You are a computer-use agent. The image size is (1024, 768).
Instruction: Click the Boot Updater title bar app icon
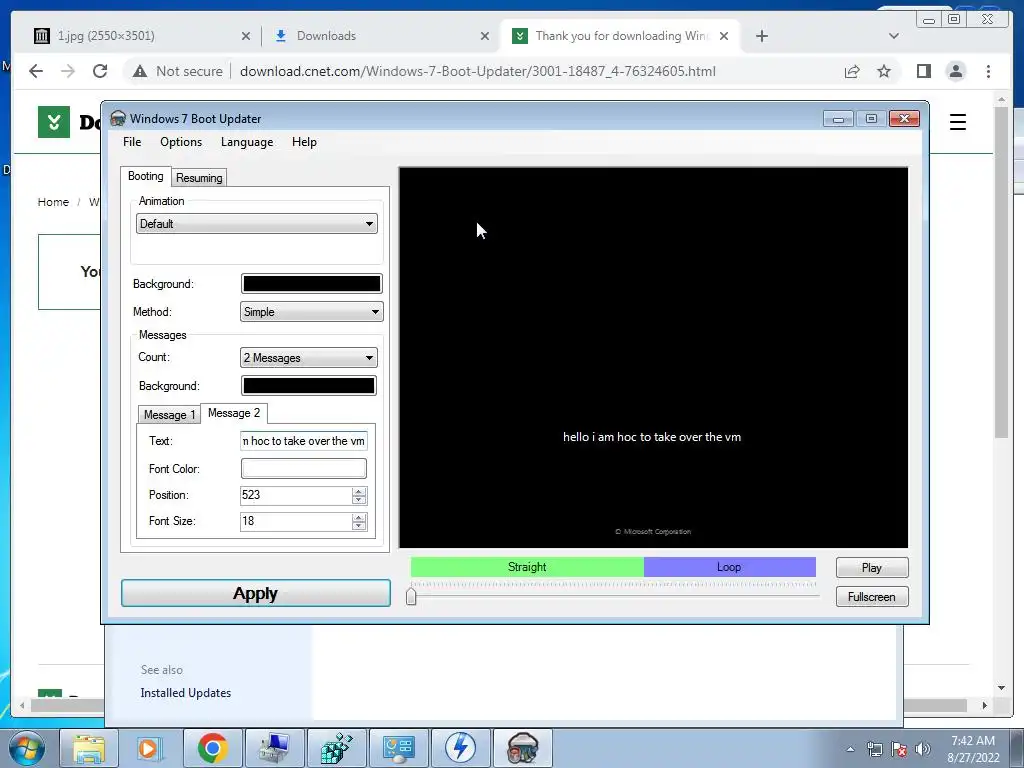click(x=118, y=118)
